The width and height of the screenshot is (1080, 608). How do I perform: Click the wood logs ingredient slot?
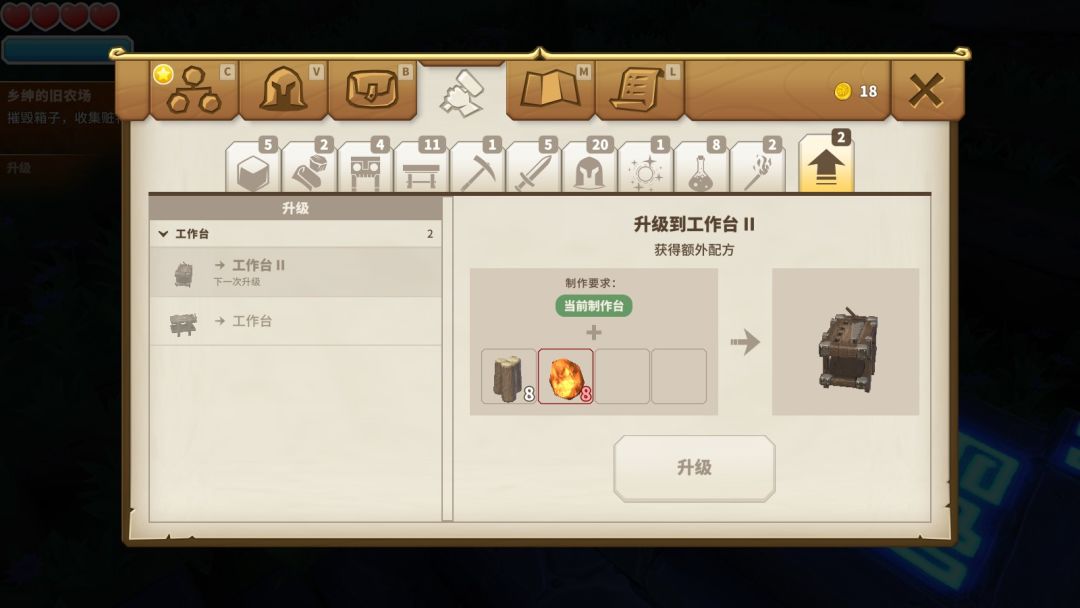(x=509, y=376)
